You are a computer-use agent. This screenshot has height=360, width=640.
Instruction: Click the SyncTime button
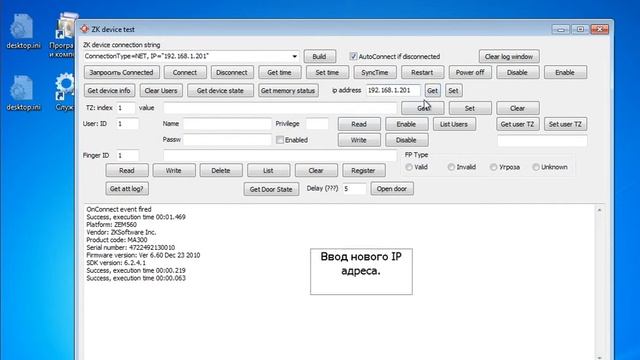375,72
